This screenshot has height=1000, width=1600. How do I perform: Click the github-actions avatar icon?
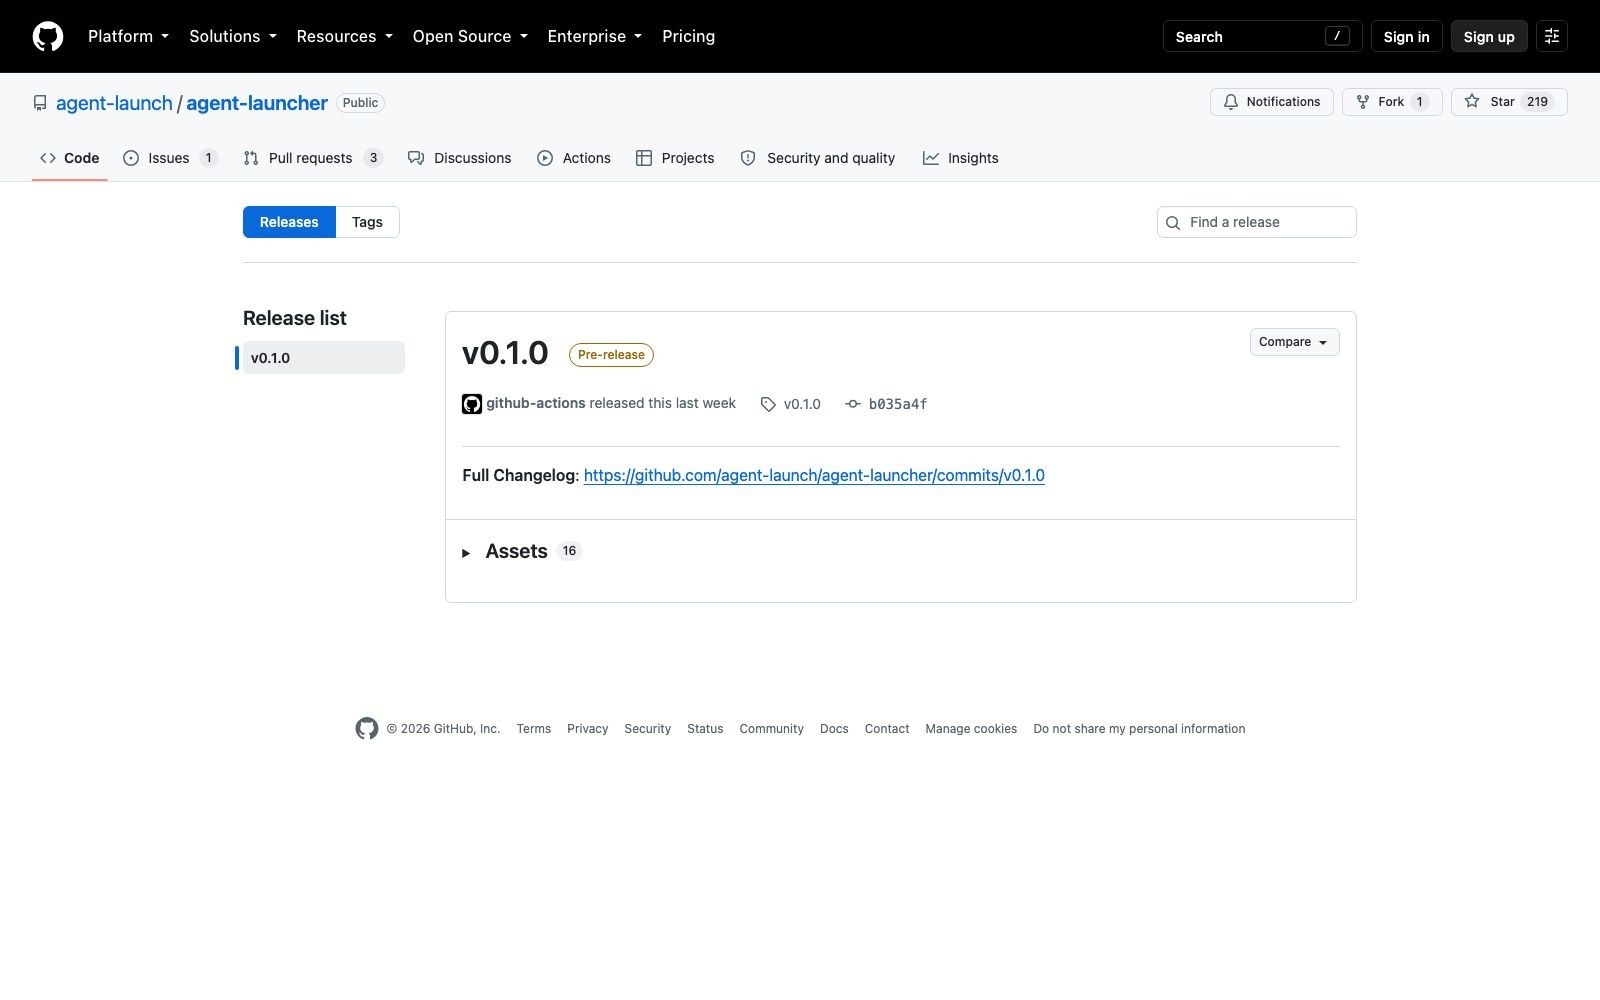pos(472,404)
